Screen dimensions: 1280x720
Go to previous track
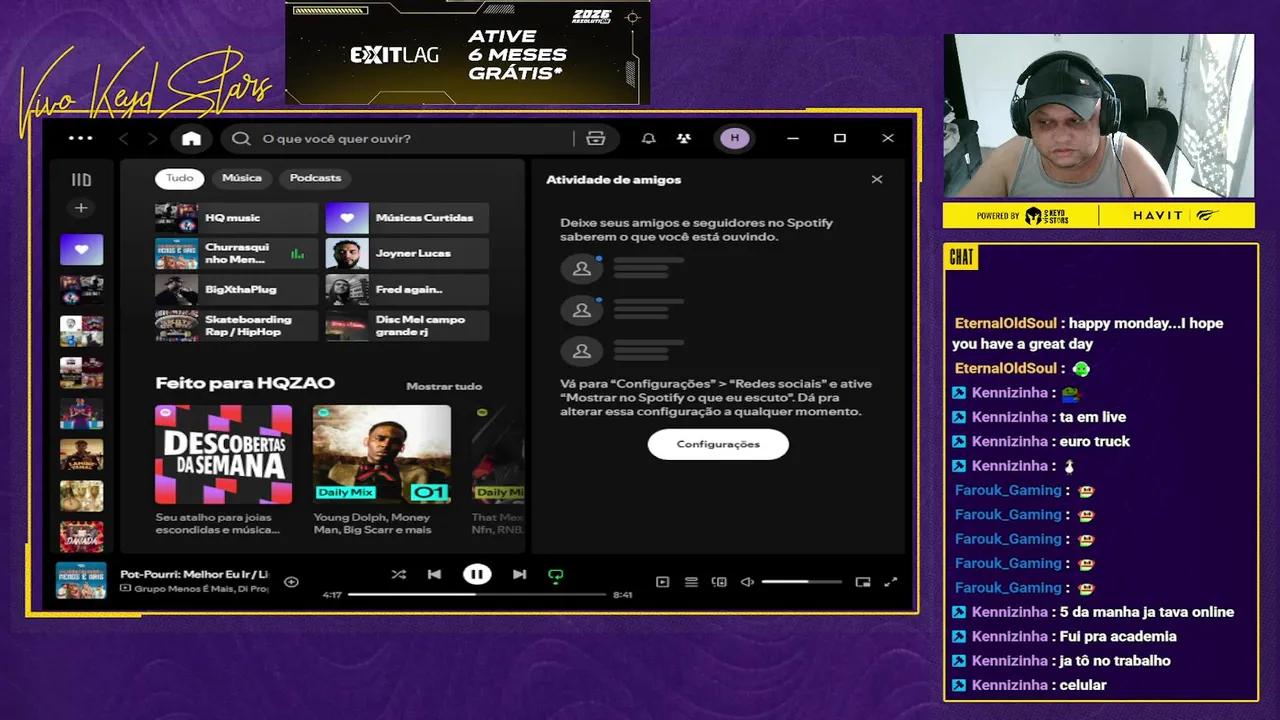tap(434, 574)
